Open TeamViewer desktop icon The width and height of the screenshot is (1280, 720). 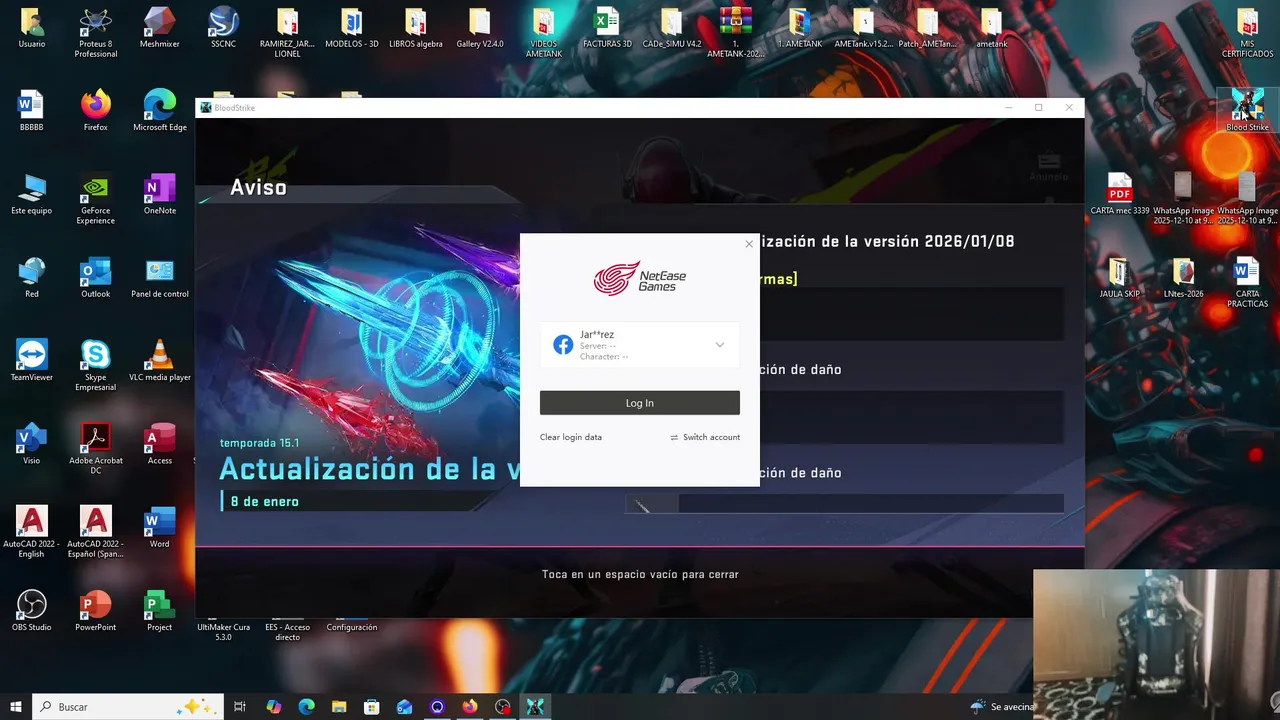point(32,360)
